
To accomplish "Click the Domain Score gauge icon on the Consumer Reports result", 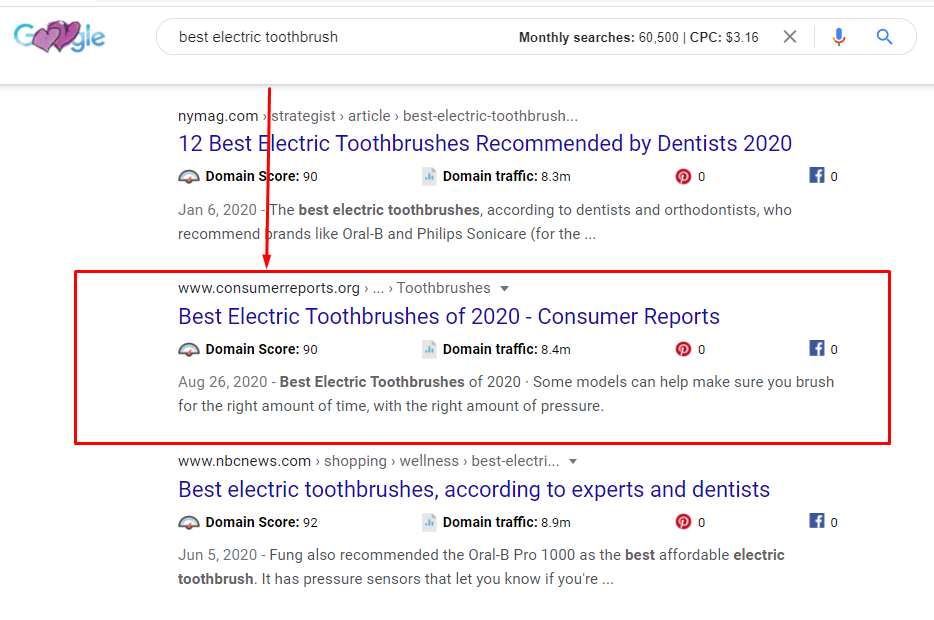I will pyautogui.click(x=188, y=349).
